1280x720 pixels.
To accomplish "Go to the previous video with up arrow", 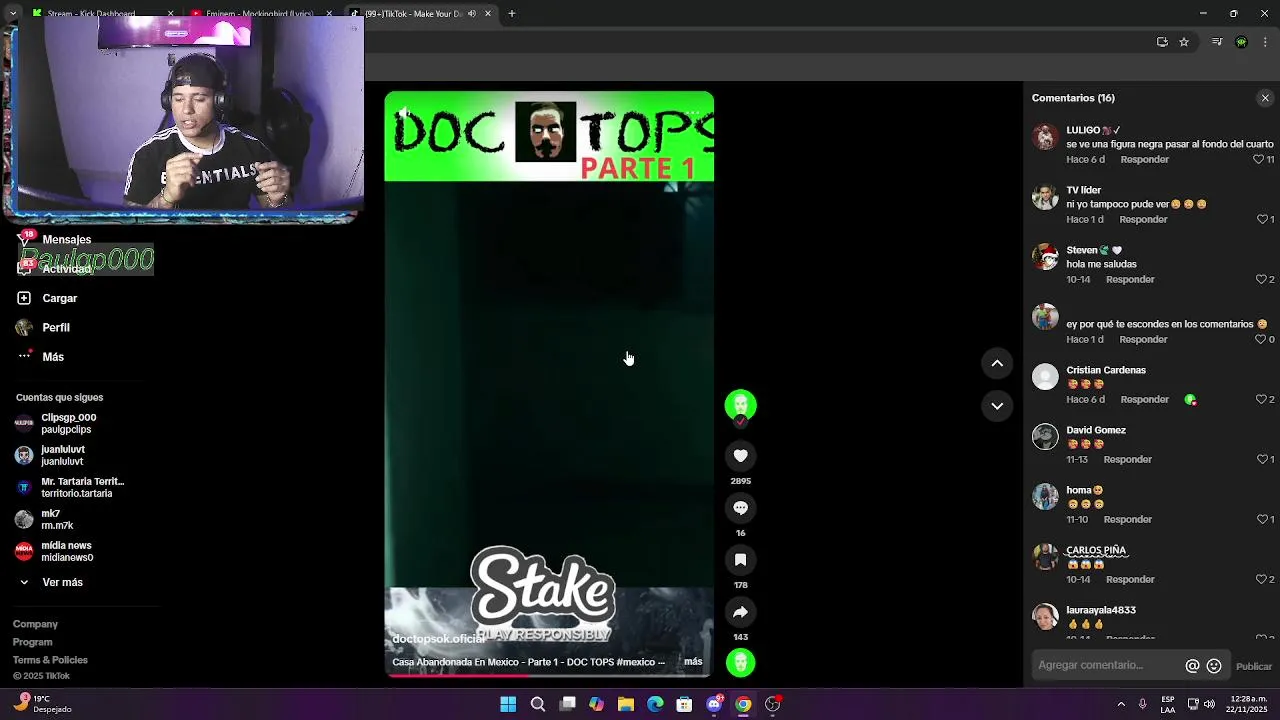I will point(997,364).
